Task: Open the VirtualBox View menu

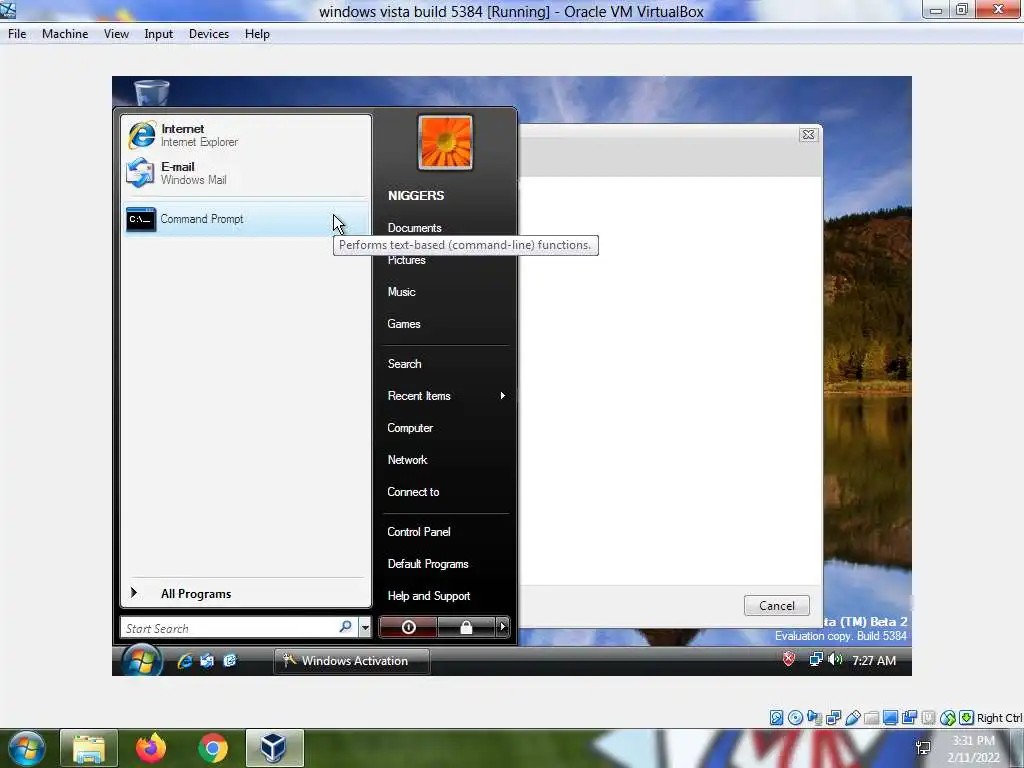Action: coord(116,34)
